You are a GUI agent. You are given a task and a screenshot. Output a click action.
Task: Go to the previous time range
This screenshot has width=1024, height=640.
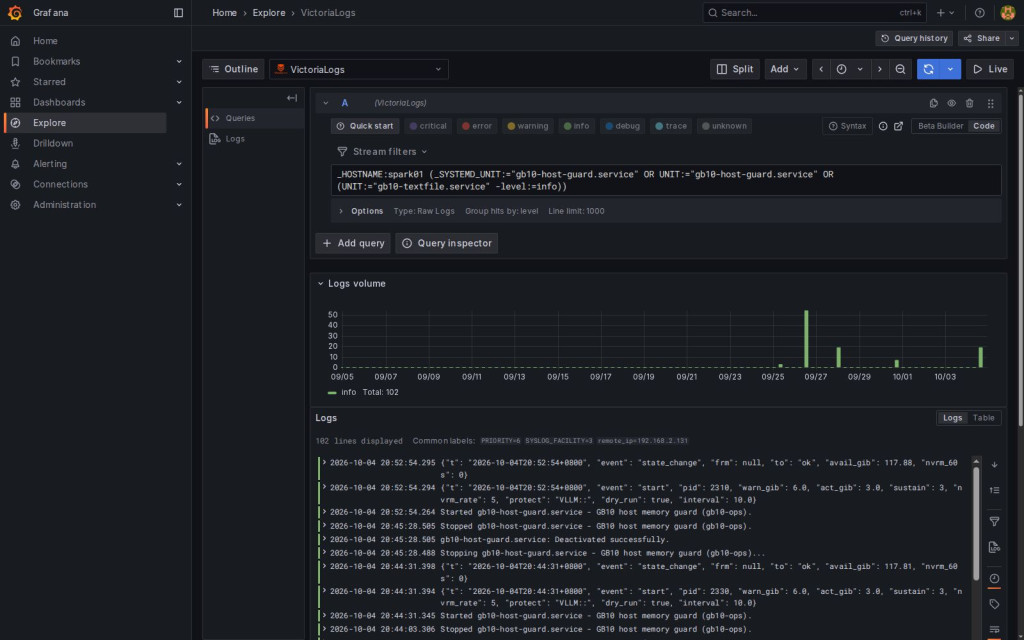tap(821, 69)
